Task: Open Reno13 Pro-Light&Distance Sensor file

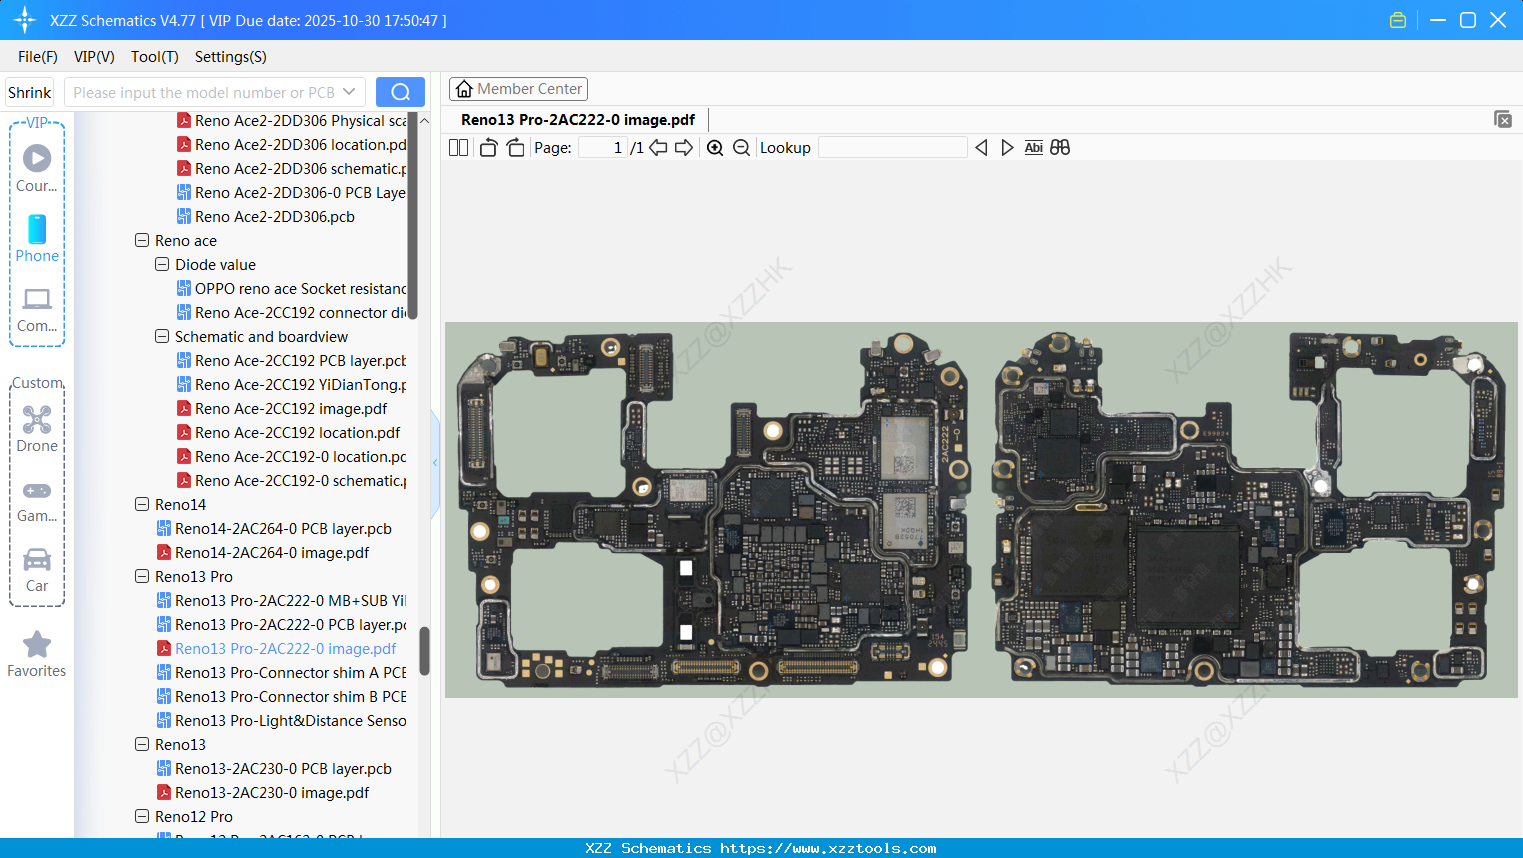Action: tap(290, 720)
